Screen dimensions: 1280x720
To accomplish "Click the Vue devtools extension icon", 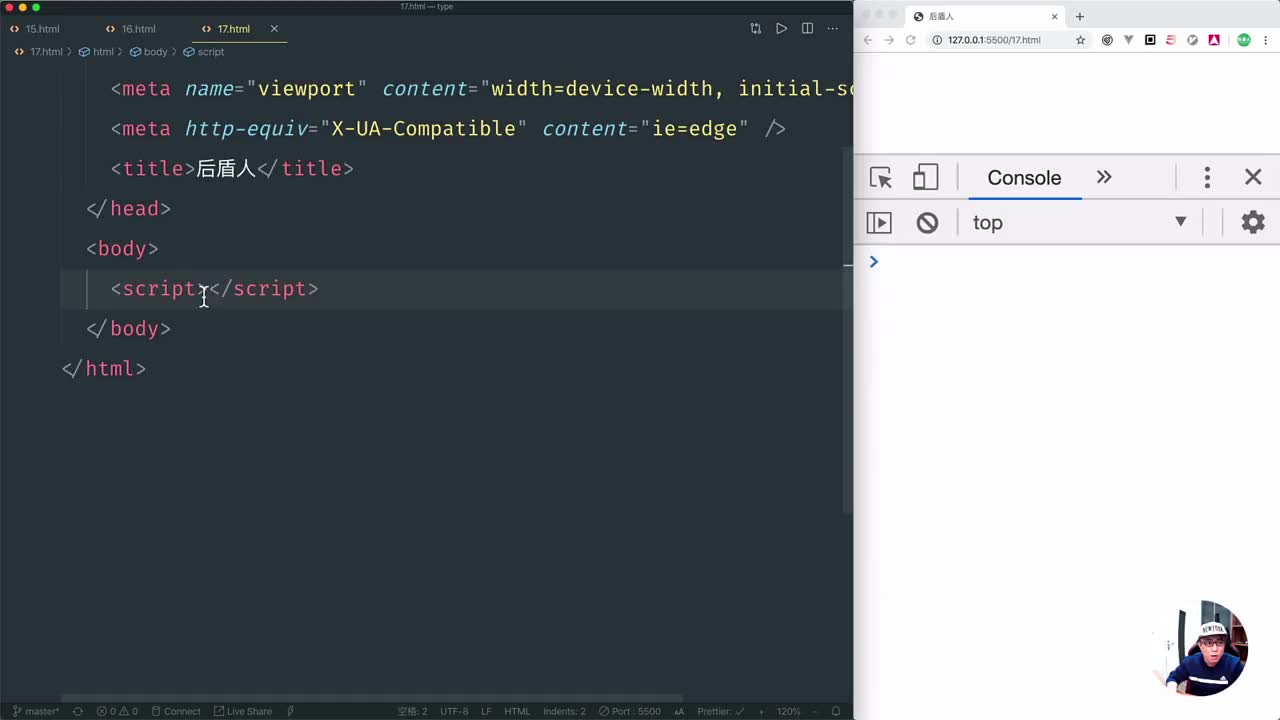I will tap(1129, 40).
